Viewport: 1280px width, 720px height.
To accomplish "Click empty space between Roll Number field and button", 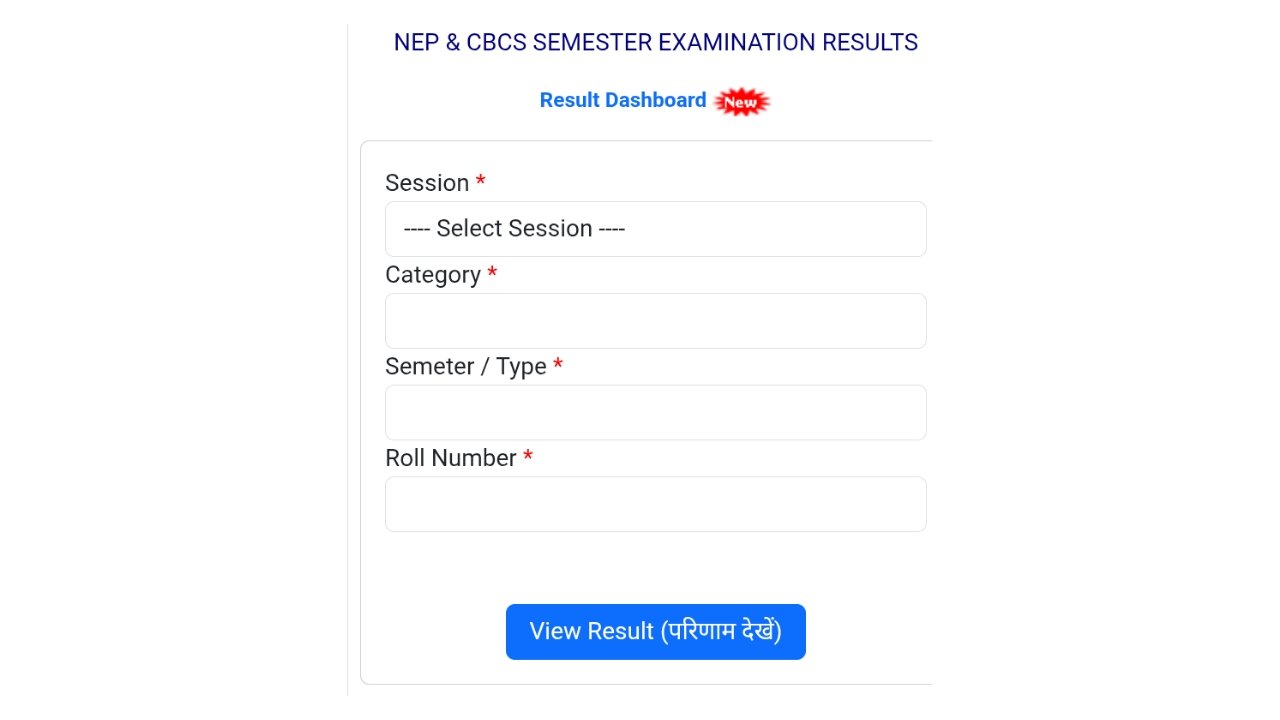I will [x=655, y=567].
